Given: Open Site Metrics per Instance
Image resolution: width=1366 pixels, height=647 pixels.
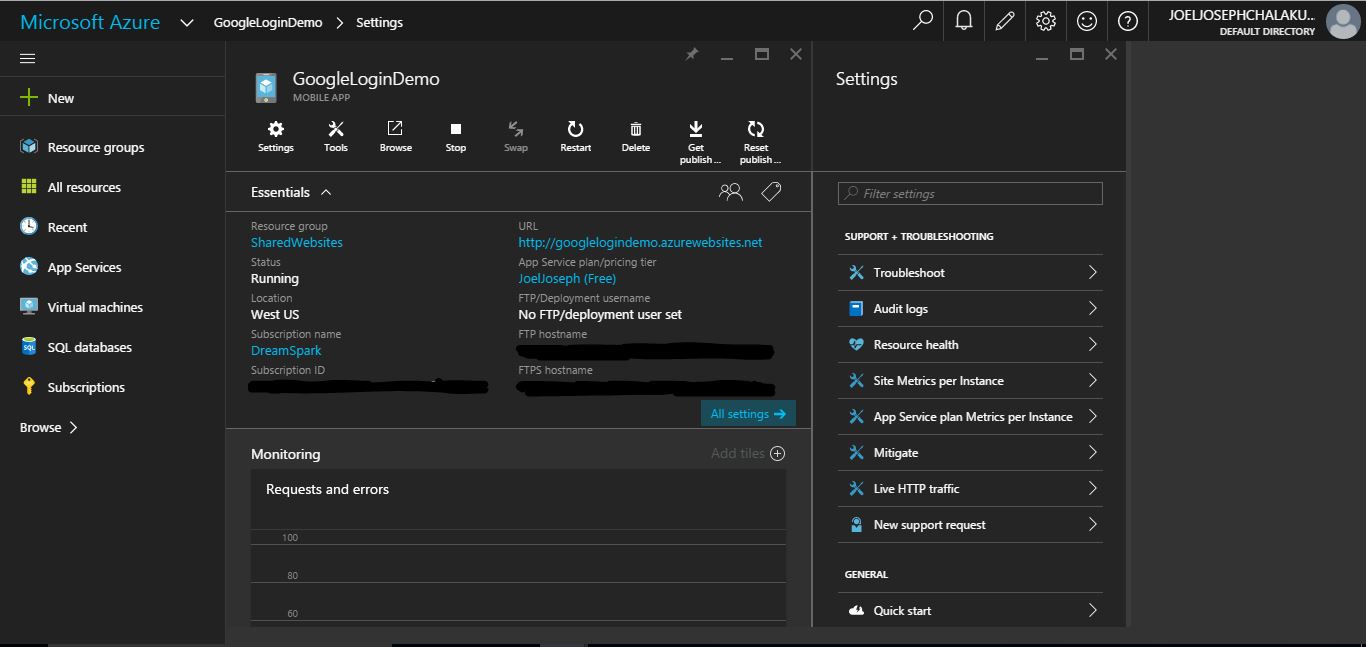Looking at the screenshot, I should (x=970, y=380).
